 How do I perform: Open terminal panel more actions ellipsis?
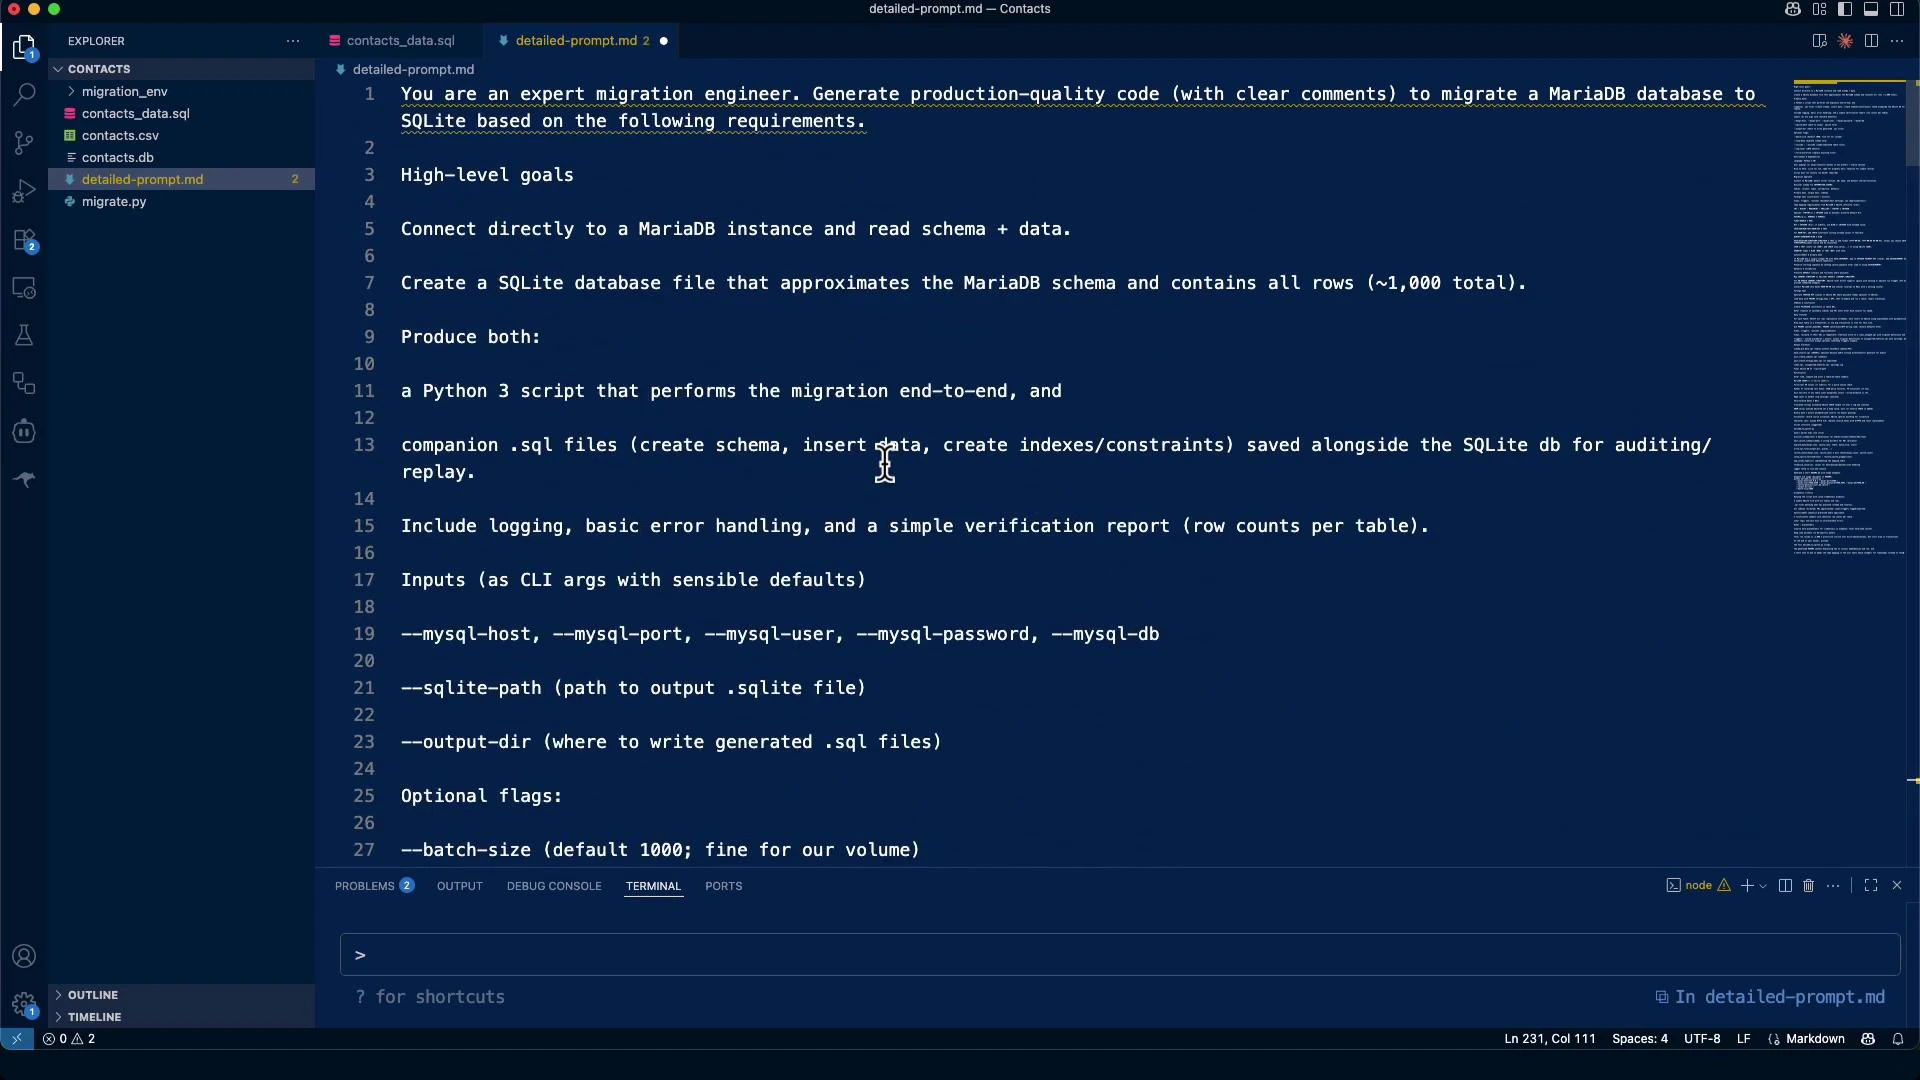(1833, 886)
